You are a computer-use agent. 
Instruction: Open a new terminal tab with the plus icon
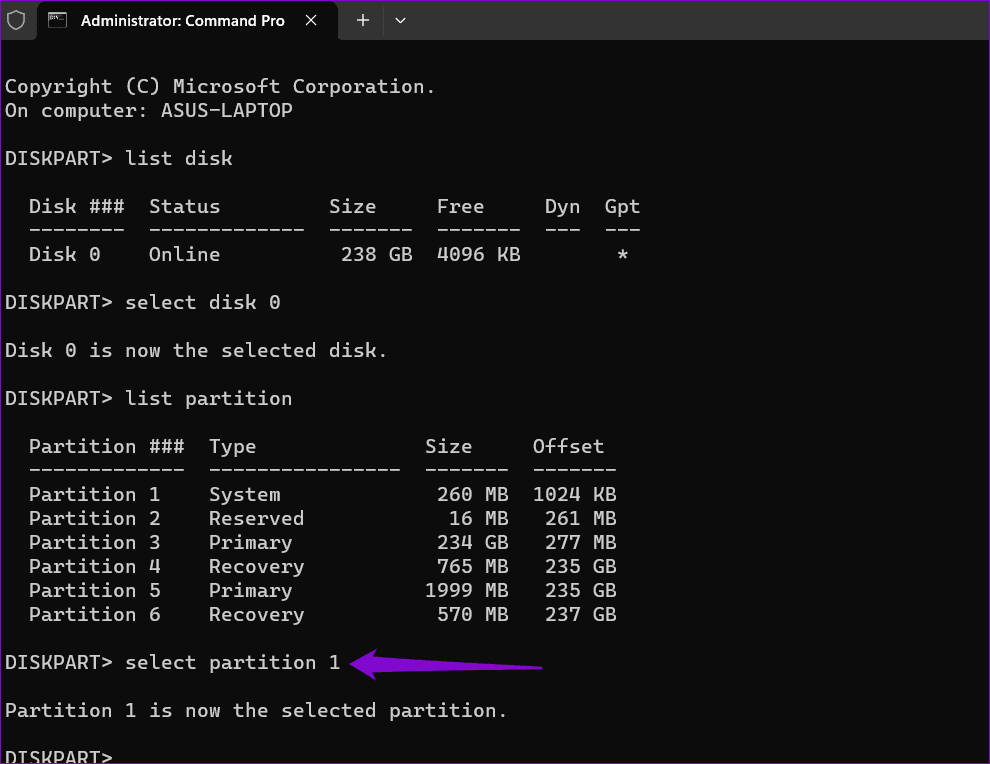(x=361, y=20)
